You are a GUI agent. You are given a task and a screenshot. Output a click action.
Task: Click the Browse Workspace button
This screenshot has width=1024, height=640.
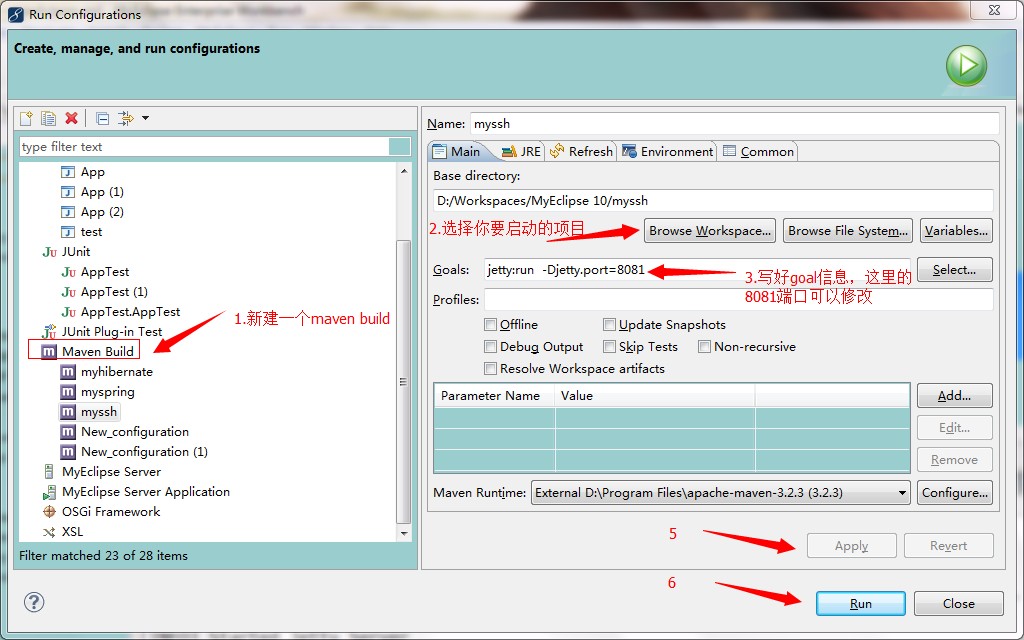710,231
